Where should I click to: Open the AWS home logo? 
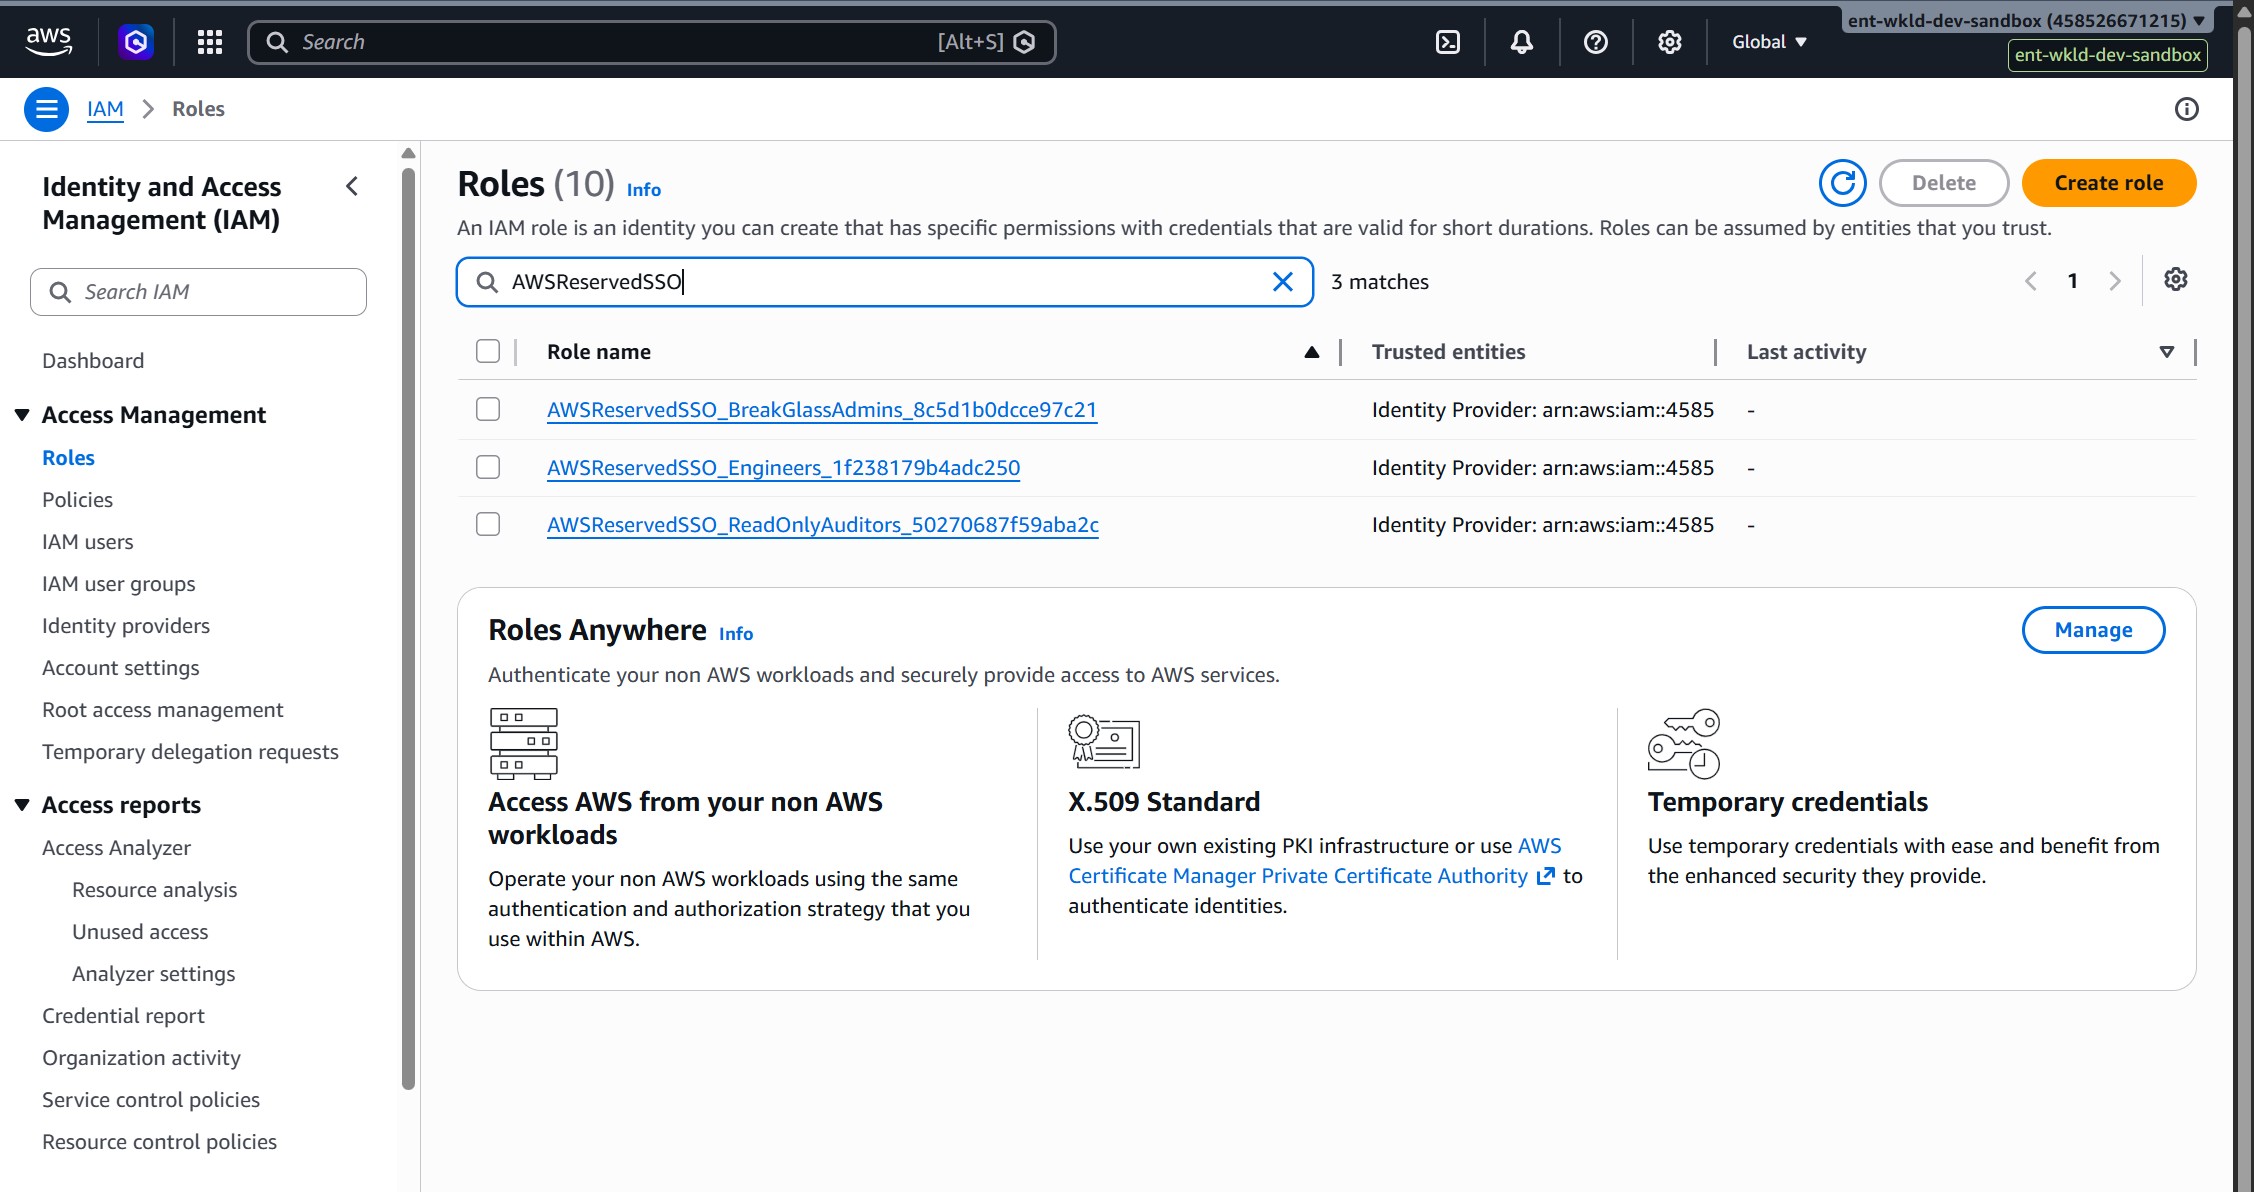pos(48,41)
